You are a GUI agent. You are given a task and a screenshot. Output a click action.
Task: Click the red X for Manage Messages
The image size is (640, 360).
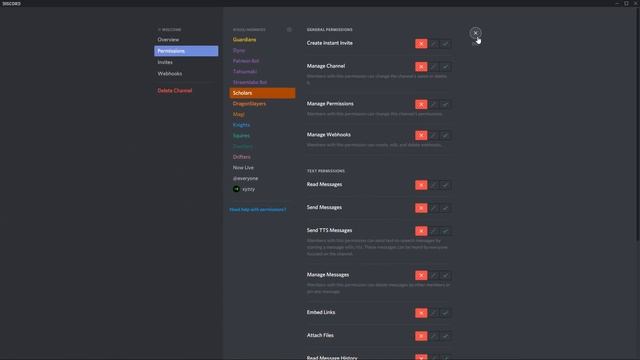pyautogui.click(x=421, y=276)
